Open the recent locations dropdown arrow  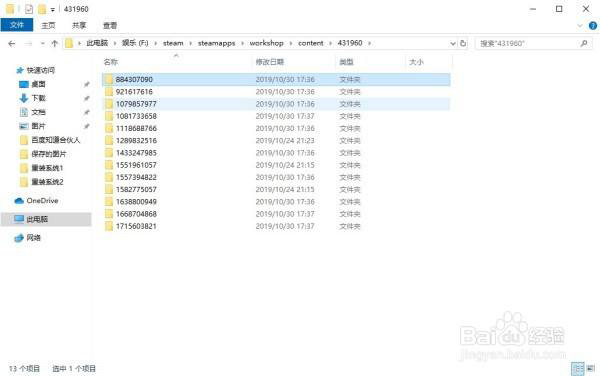42,44
